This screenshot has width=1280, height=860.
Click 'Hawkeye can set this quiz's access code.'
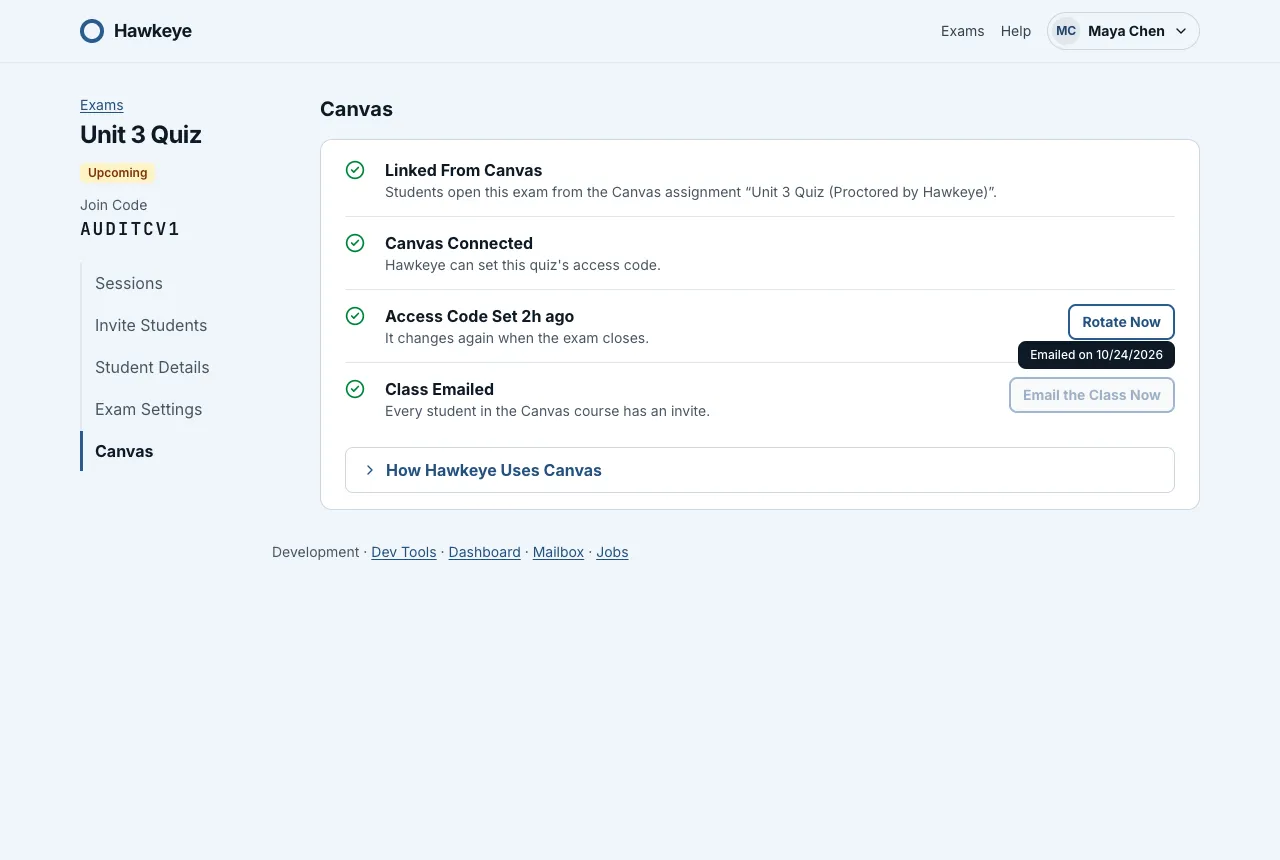[523, 265]
